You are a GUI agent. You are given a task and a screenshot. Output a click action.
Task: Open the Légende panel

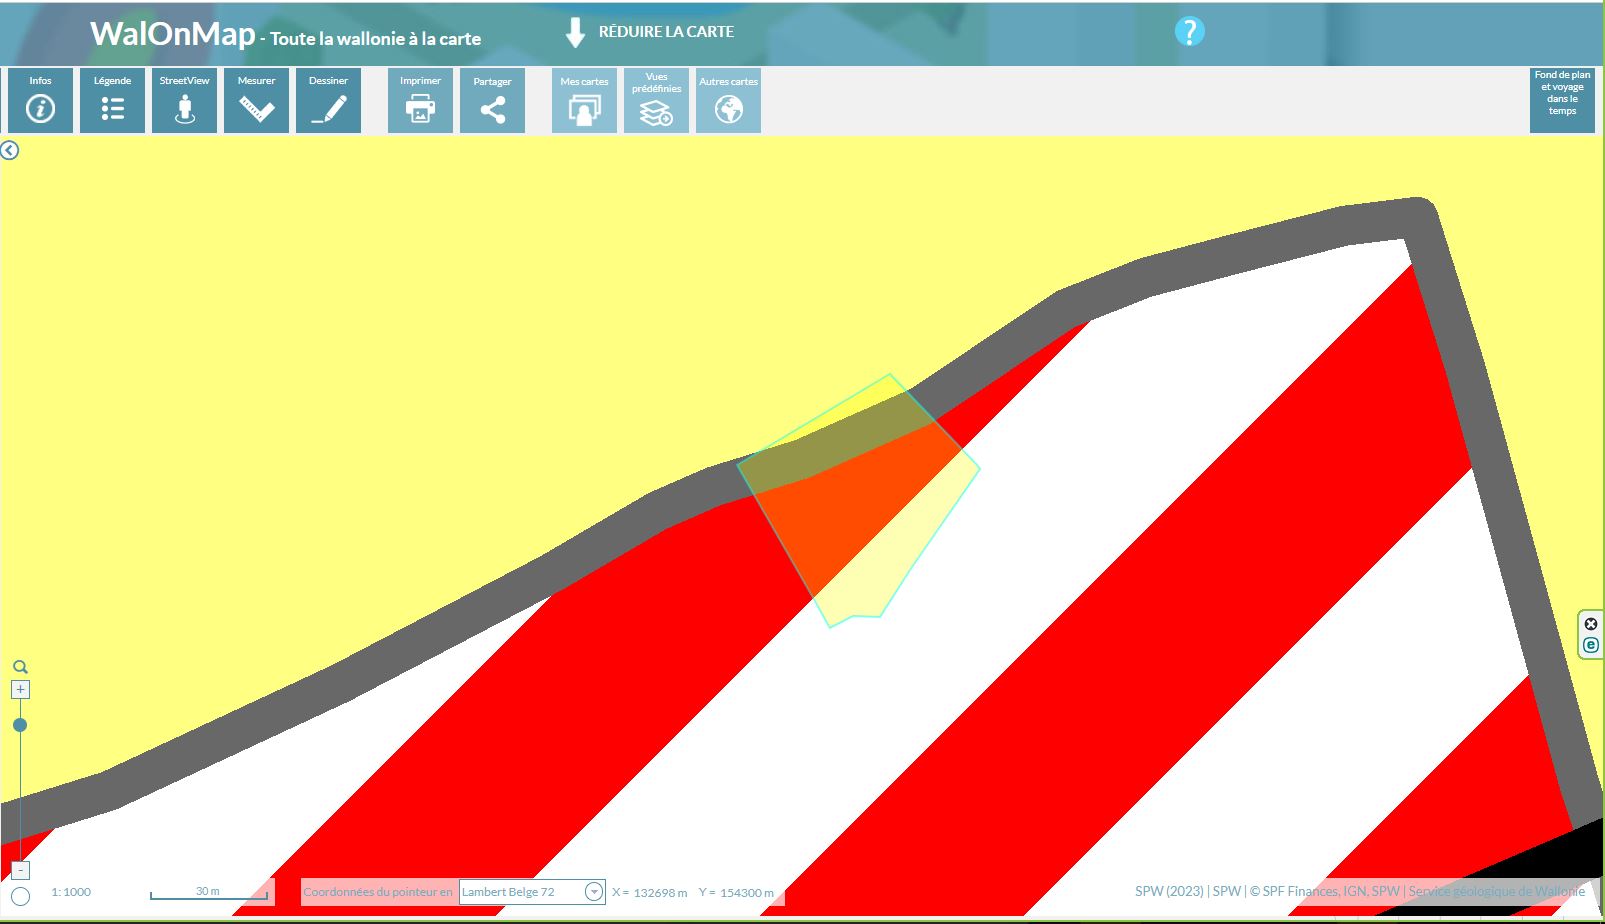[112, 100]
